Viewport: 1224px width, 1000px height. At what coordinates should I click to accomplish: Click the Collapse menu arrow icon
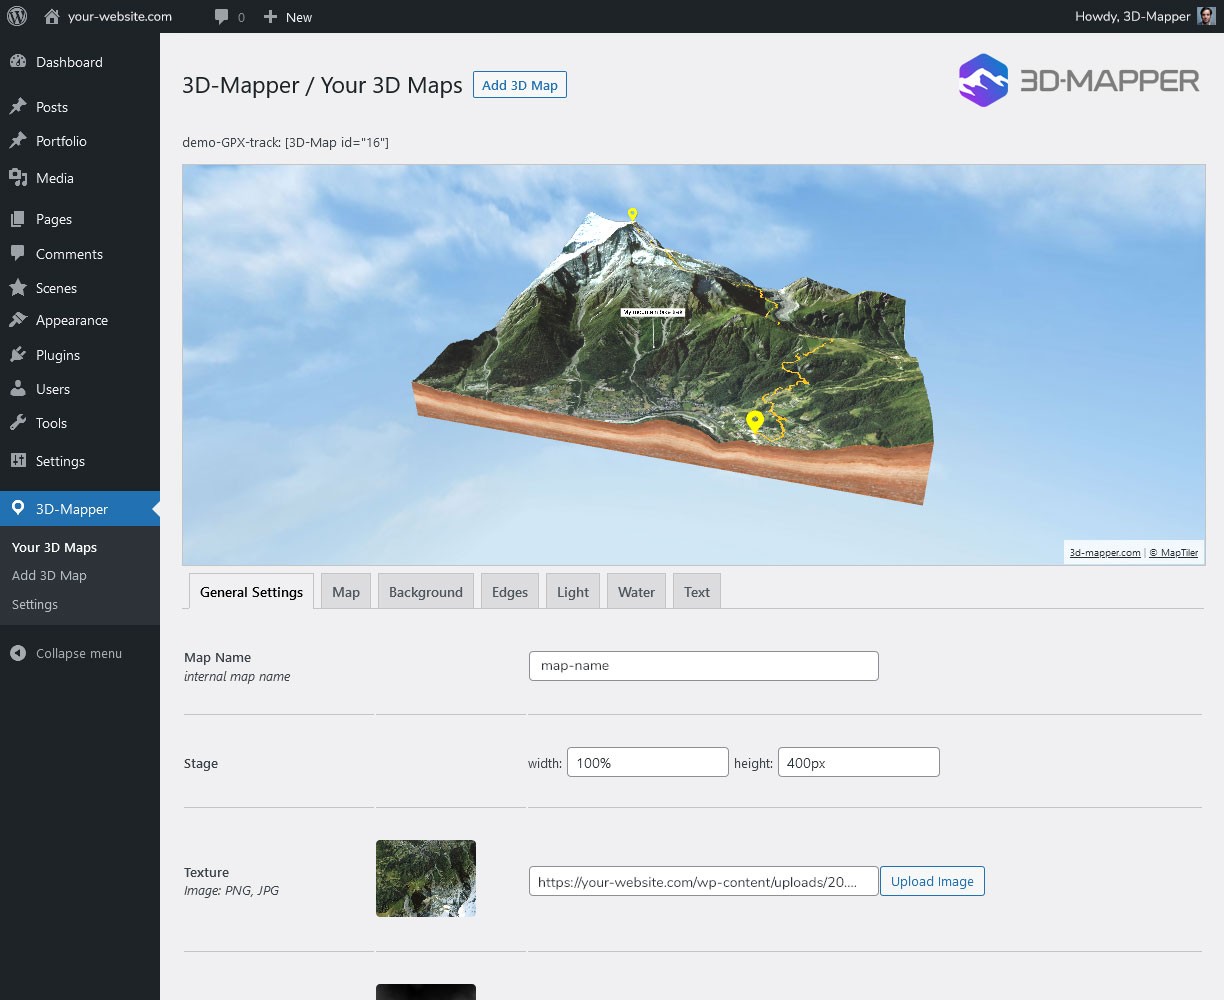tap(18, 653)
